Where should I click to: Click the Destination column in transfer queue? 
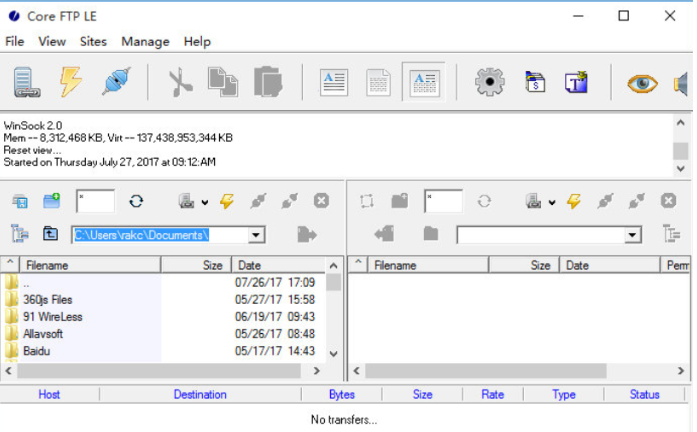point(200,394)
